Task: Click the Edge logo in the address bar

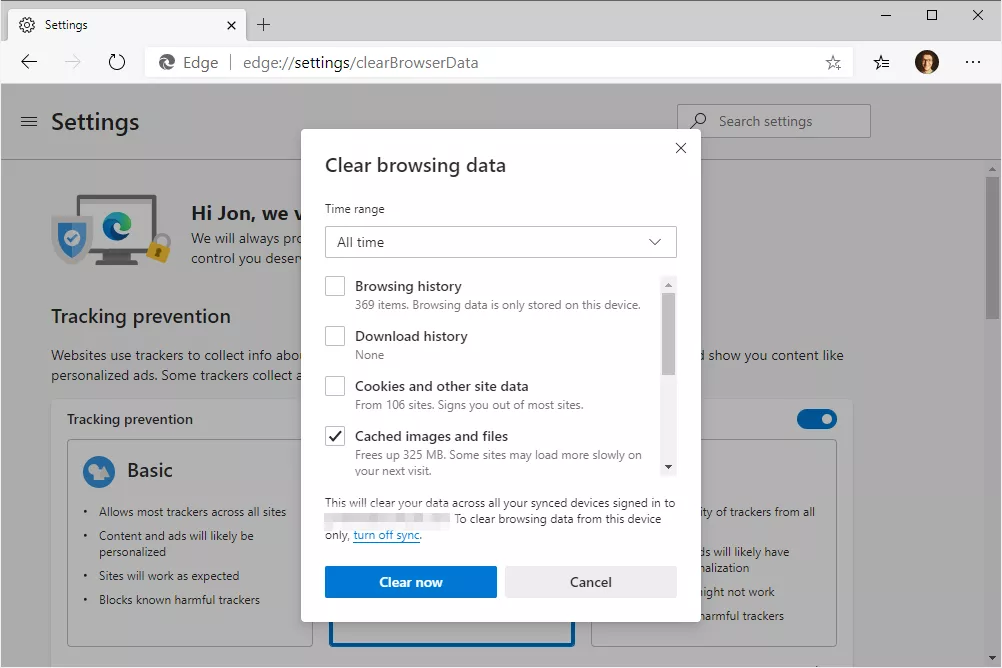Action: point(166,62)
